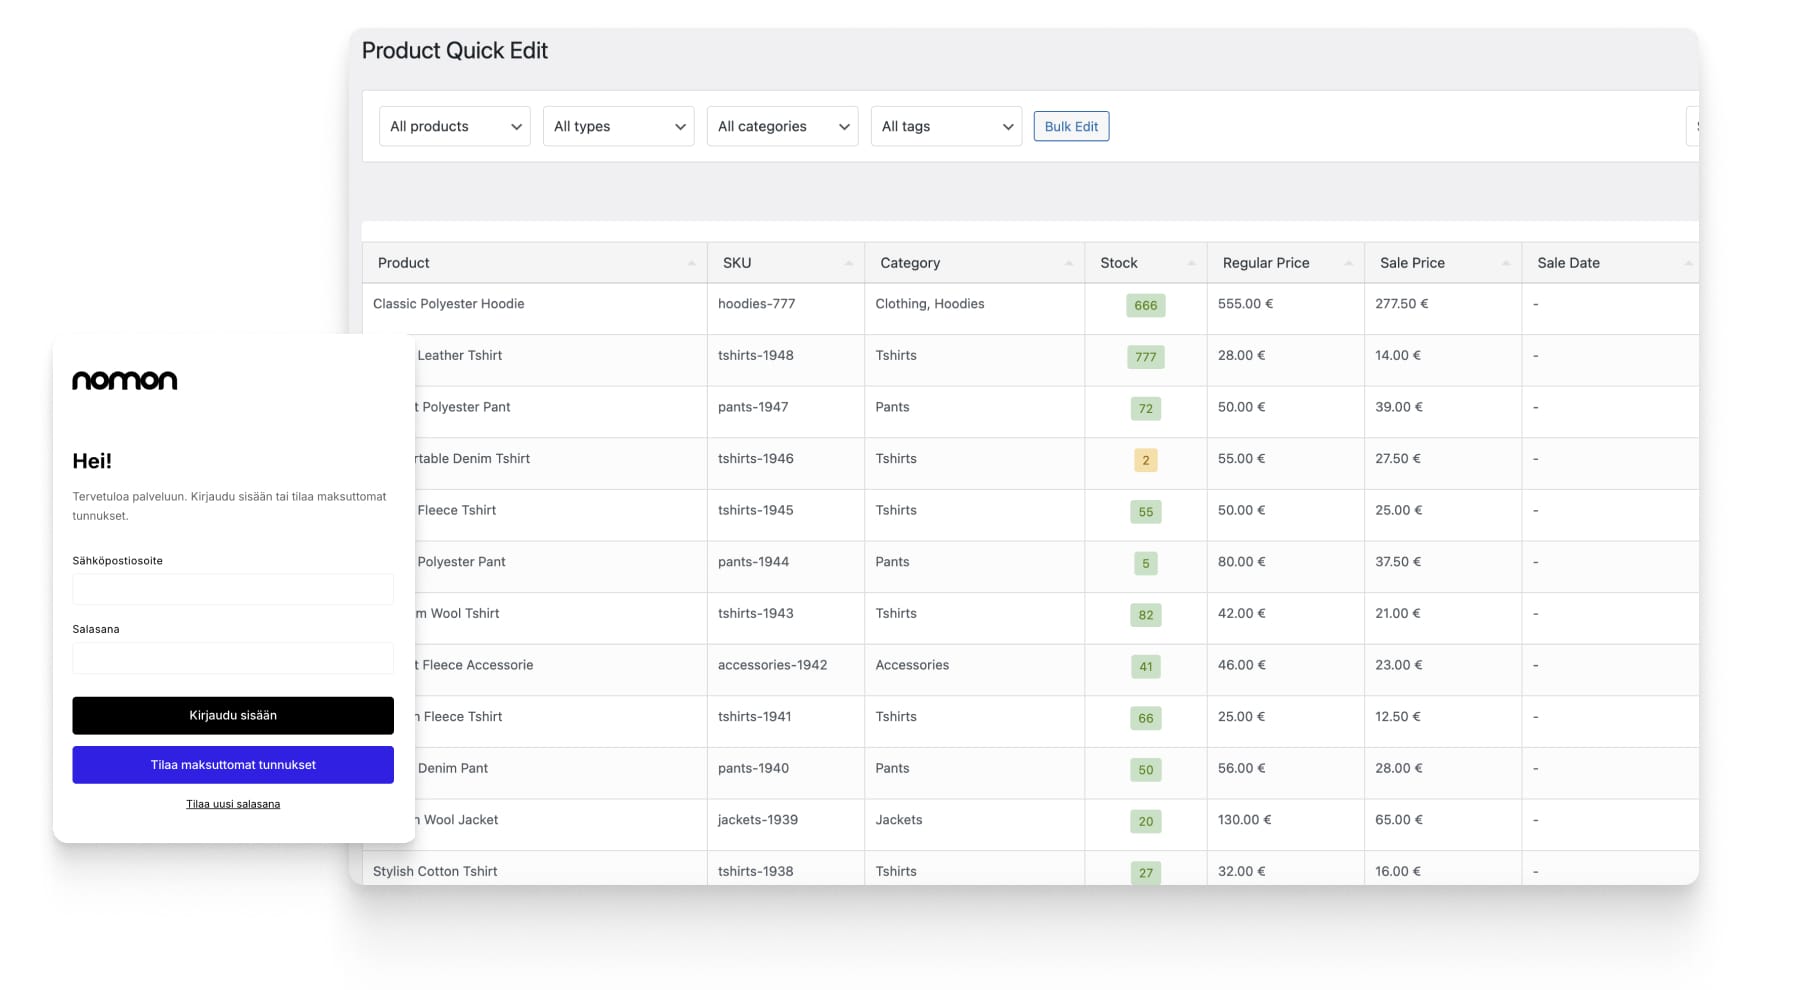1820x990 pixels.
Task: Sort by Category column sort icon
Action: pos(1068,263)
